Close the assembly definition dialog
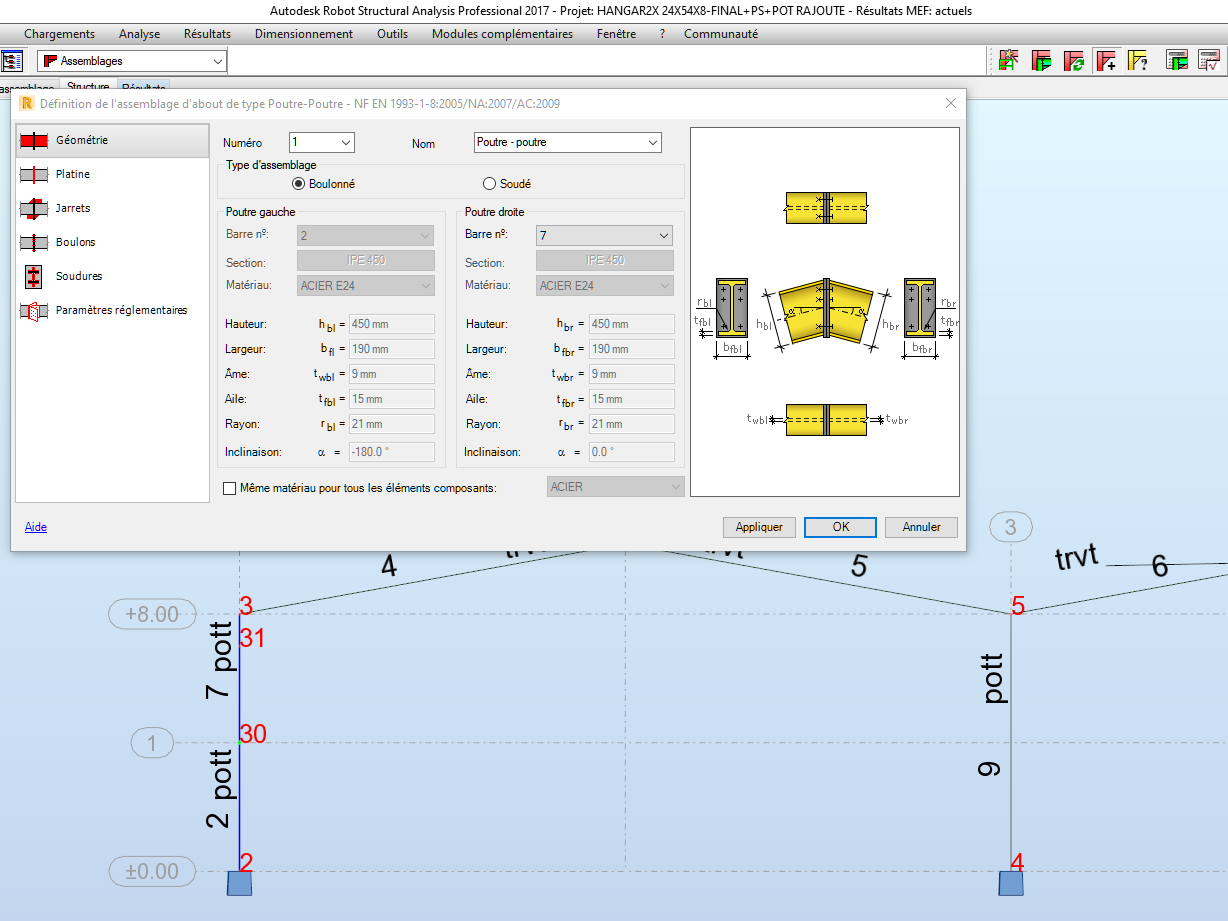 [x=950, y=103]
